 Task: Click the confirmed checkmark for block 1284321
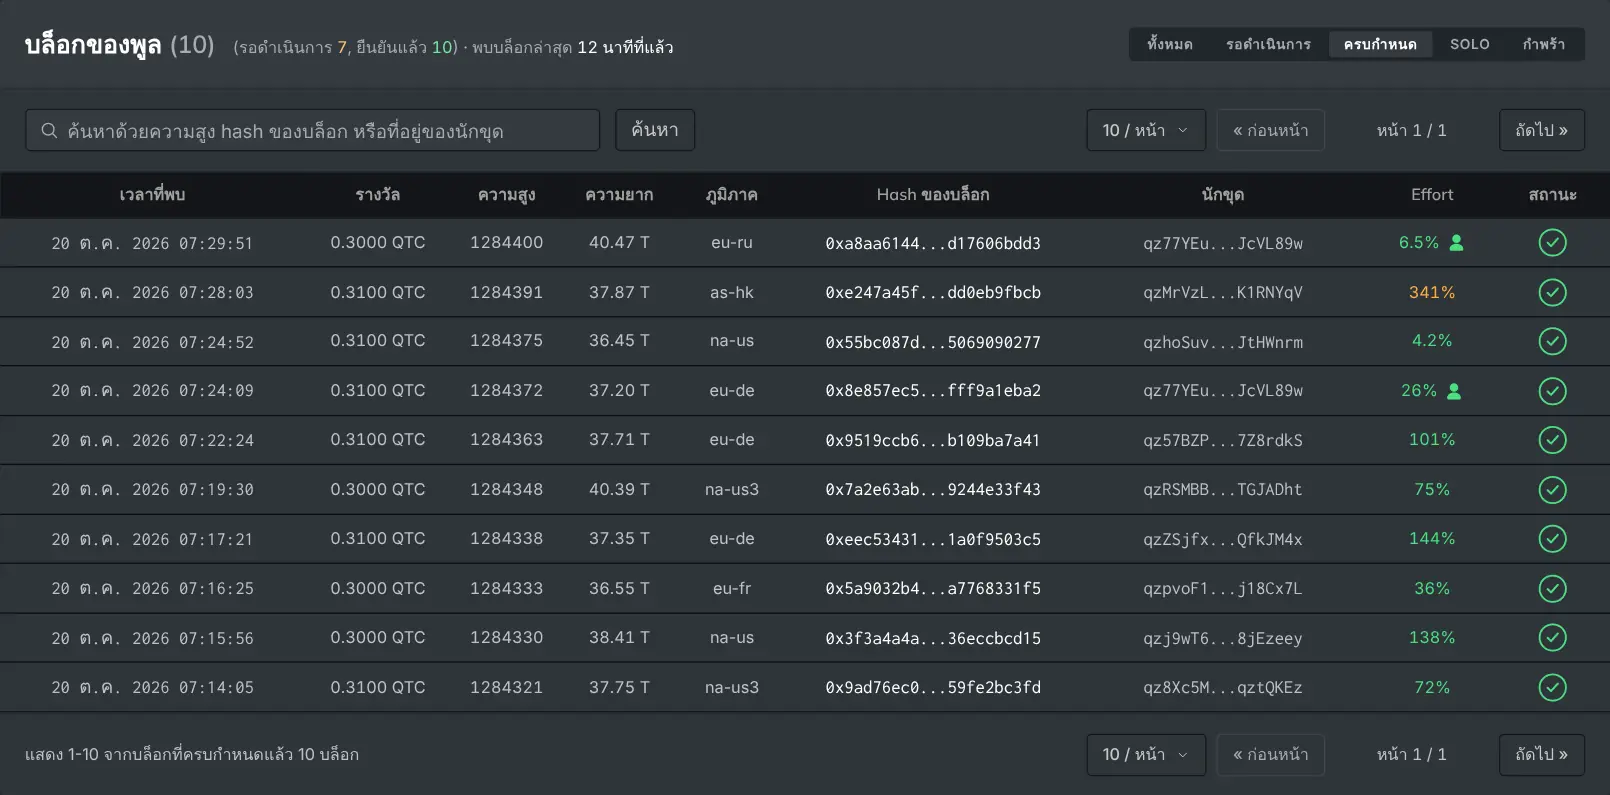pos(1552,688)
